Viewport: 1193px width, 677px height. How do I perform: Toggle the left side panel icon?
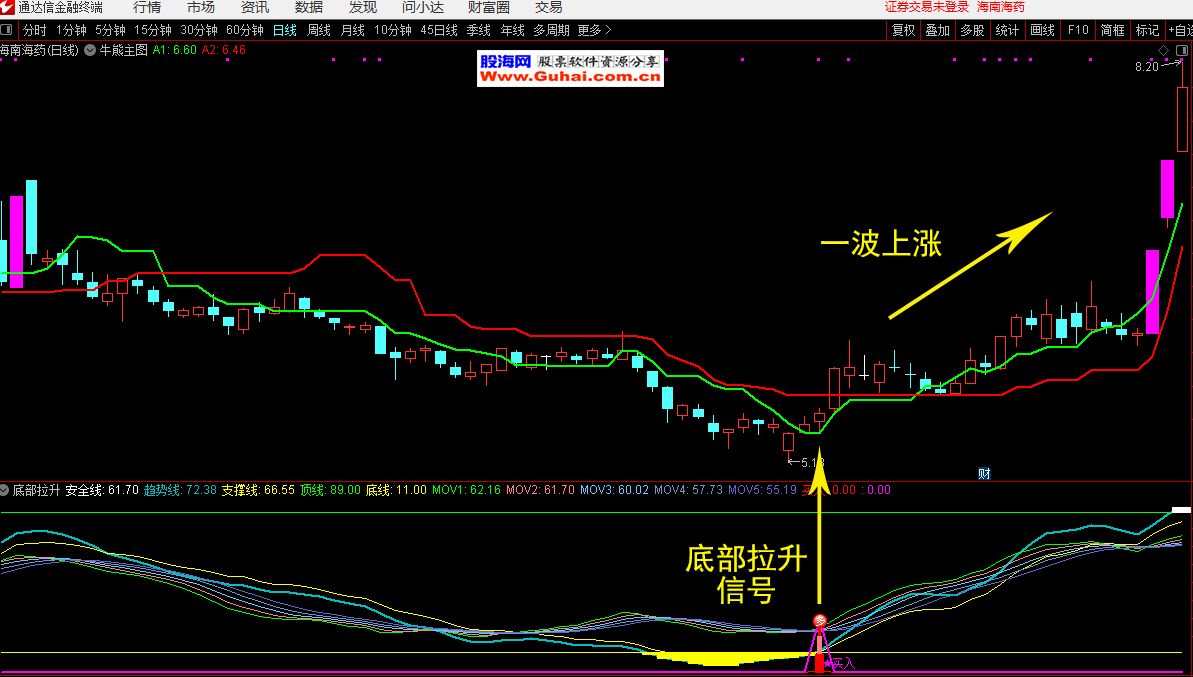8,30
